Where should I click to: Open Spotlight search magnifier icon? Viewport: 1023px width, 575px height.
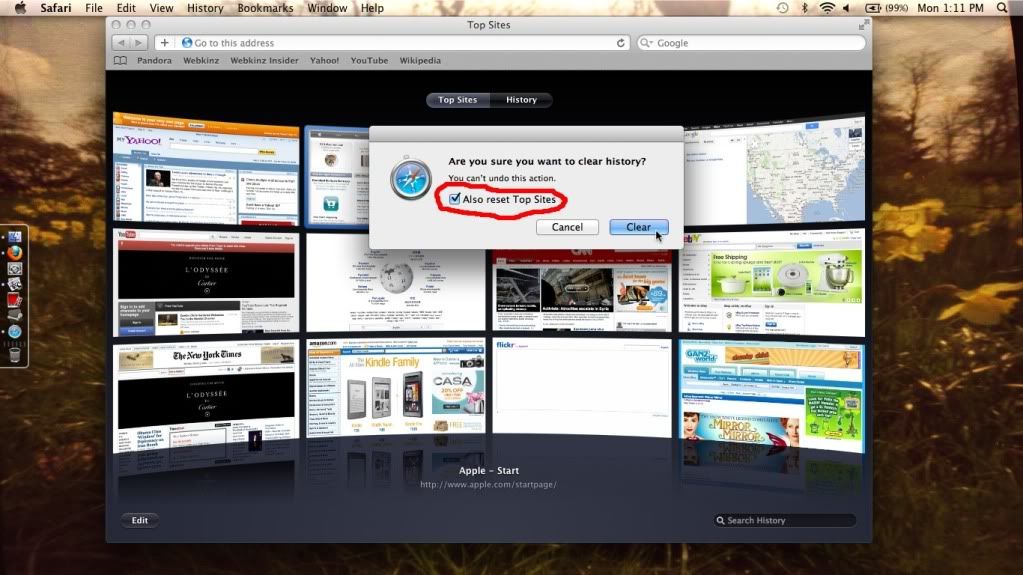(x=1002, y=8)
